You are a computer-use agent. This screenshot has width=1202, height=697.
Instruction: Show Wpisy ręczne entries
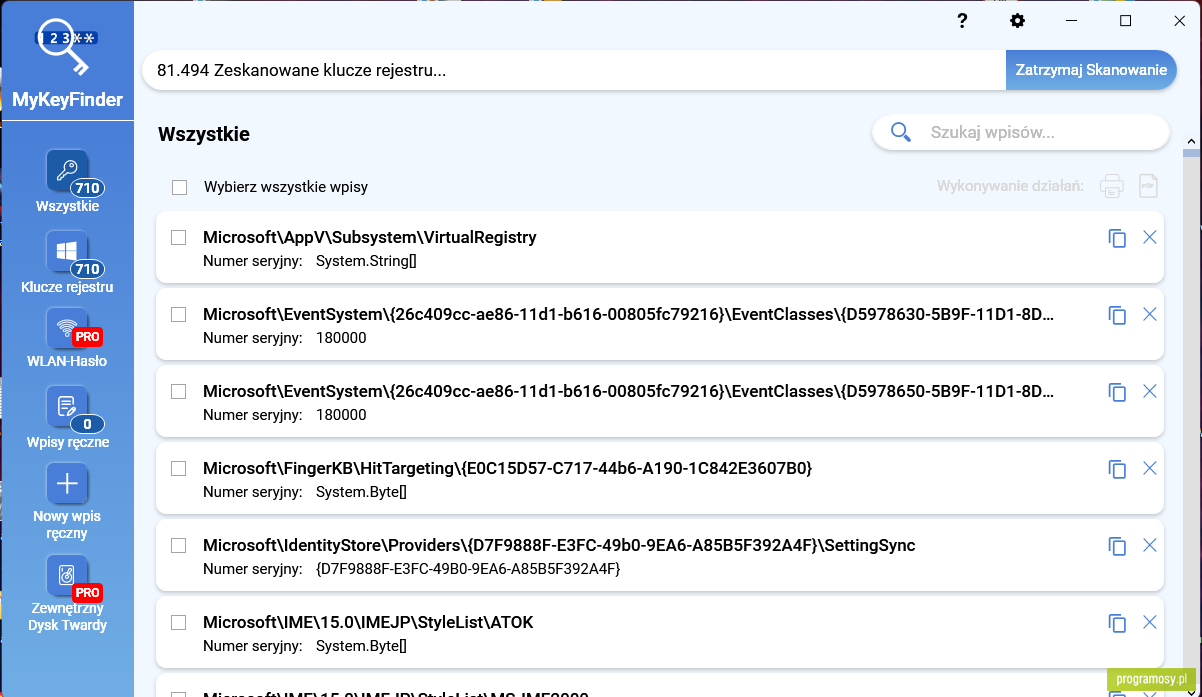coord(67,417)
